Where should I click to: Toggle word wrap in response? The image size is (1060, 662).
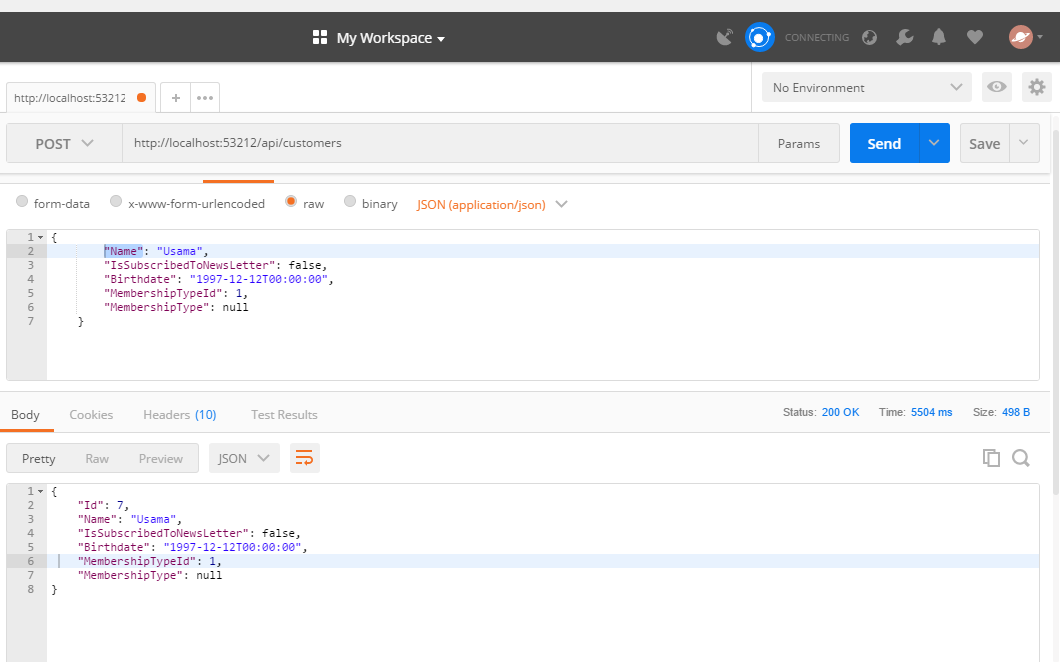[x=305, y=458]
